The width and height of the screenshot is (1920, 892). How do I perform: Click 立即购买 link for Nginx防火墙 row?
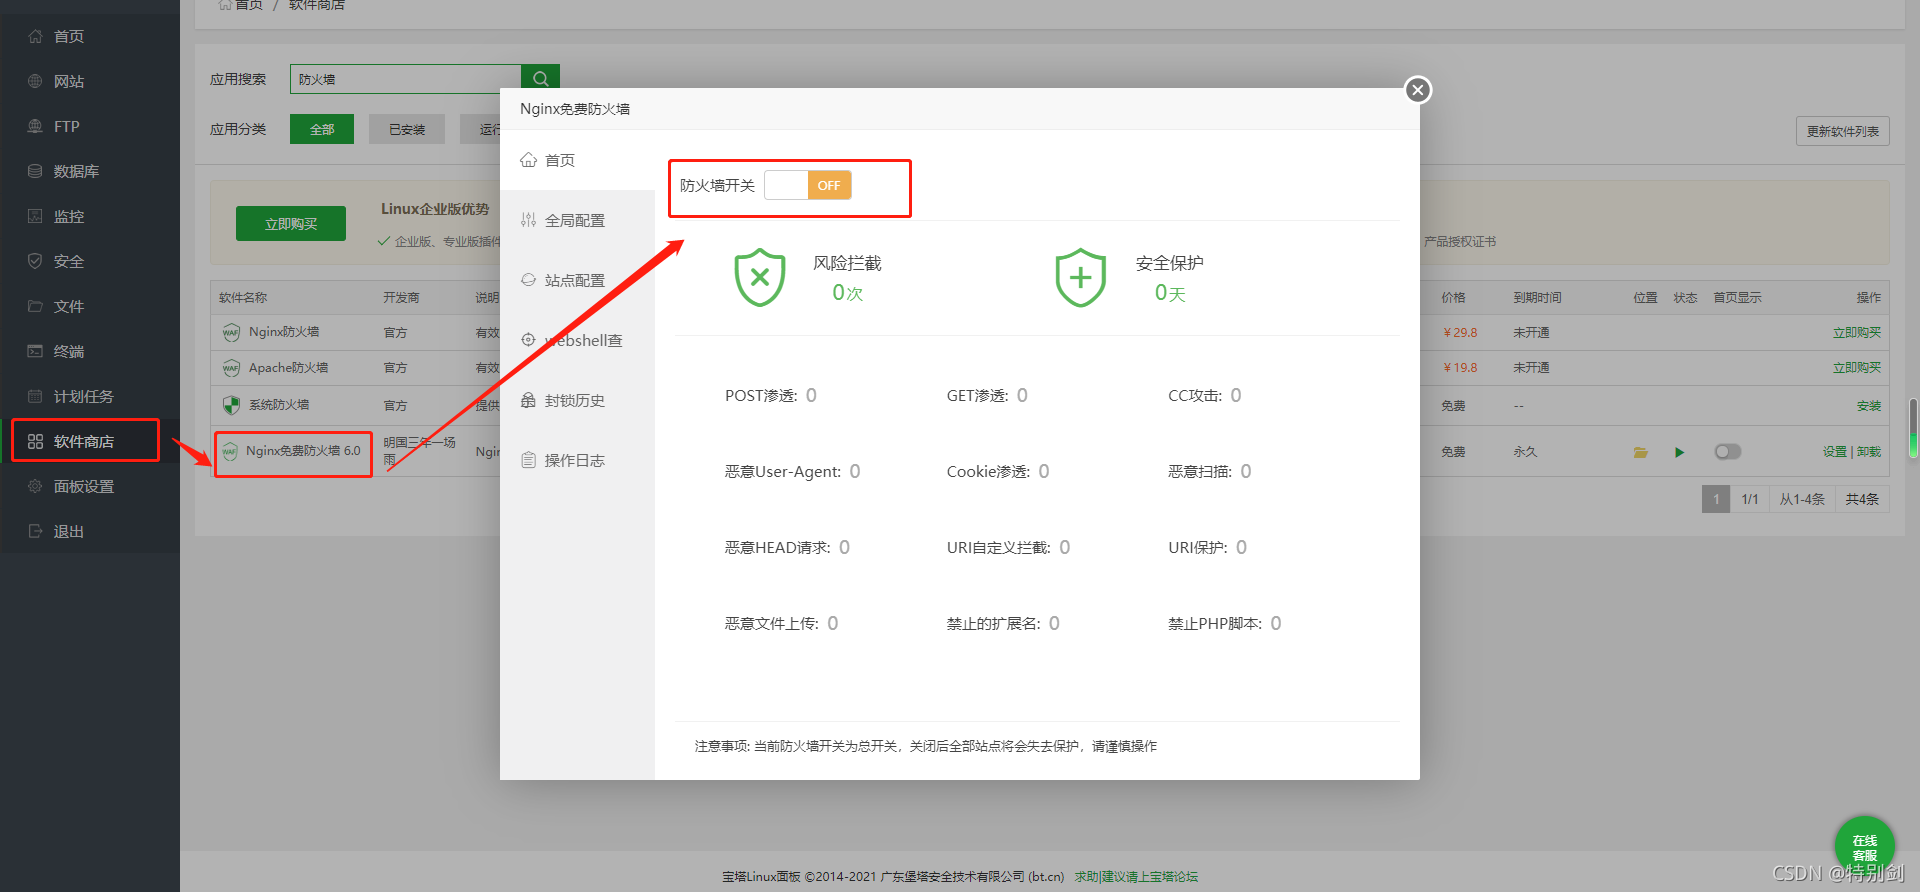[1856, 332]
